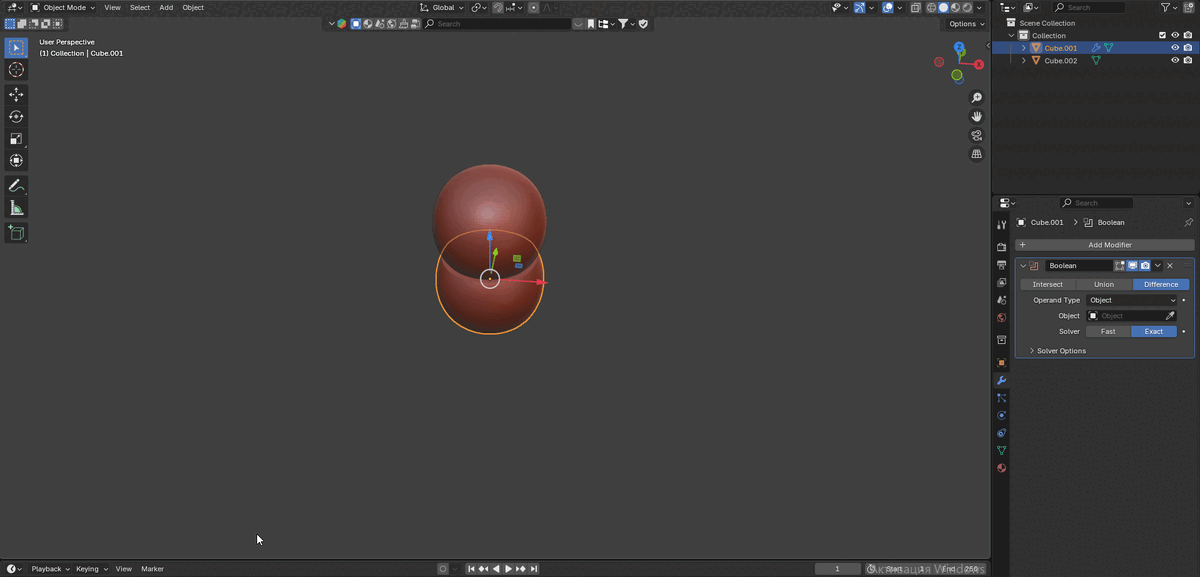The width and height of the screenshot is (1200, 577).
Task: Open the Object Data mesh properties tab
Action: coord(1001,451)
